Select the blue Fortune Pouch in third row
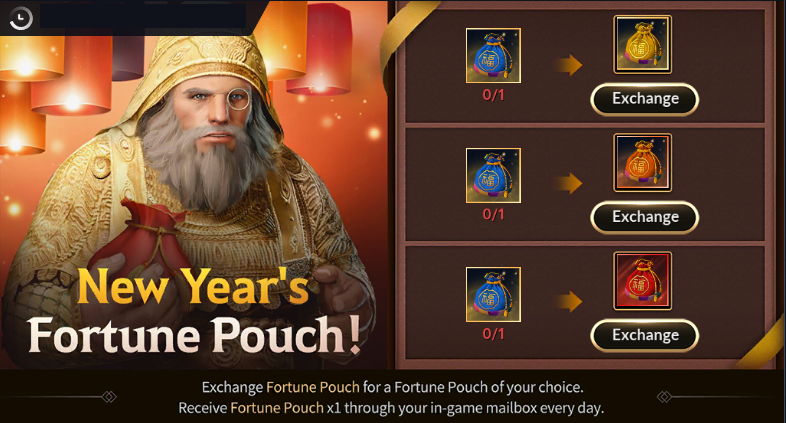The height and width of the screenshot is (423, 786). (493, 294)
